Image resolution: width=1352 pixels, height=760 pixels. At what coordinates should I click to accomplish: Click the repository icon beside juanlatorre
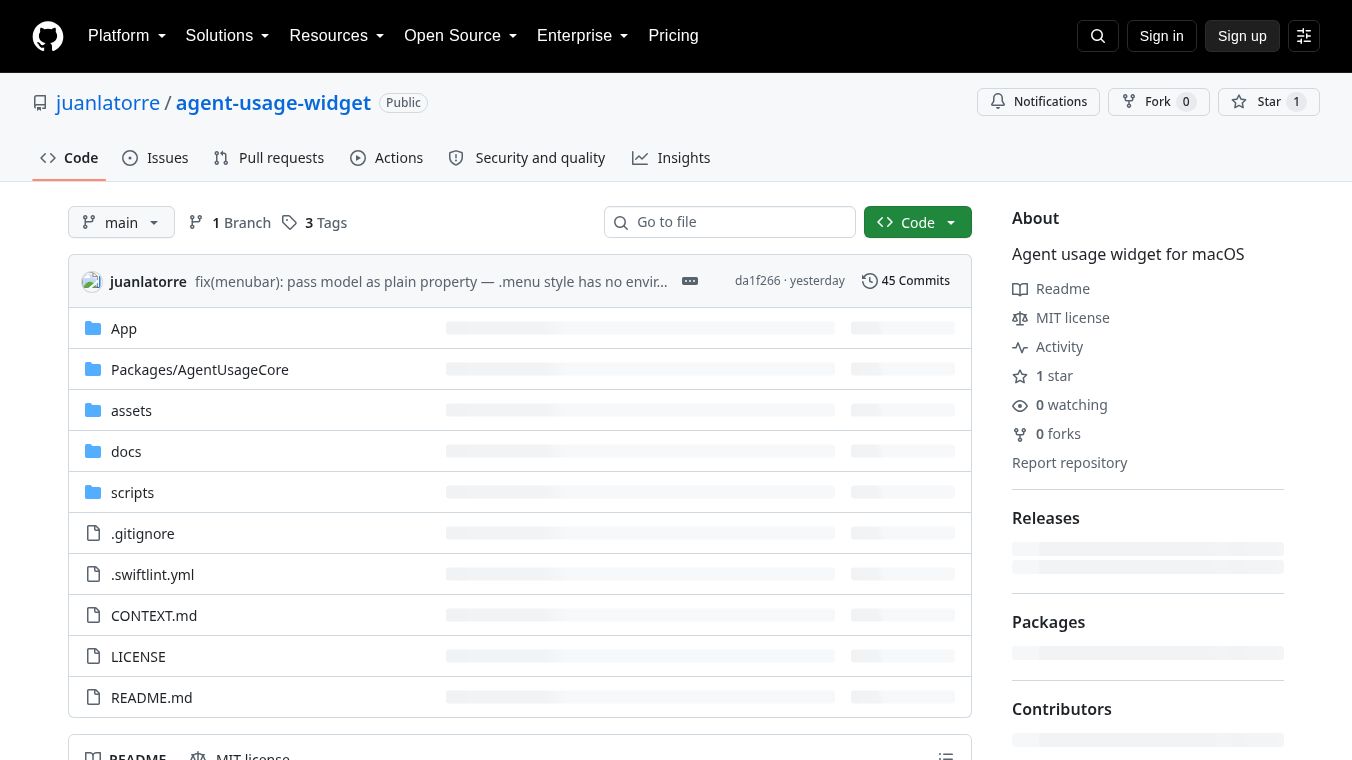tap(40, 103)
